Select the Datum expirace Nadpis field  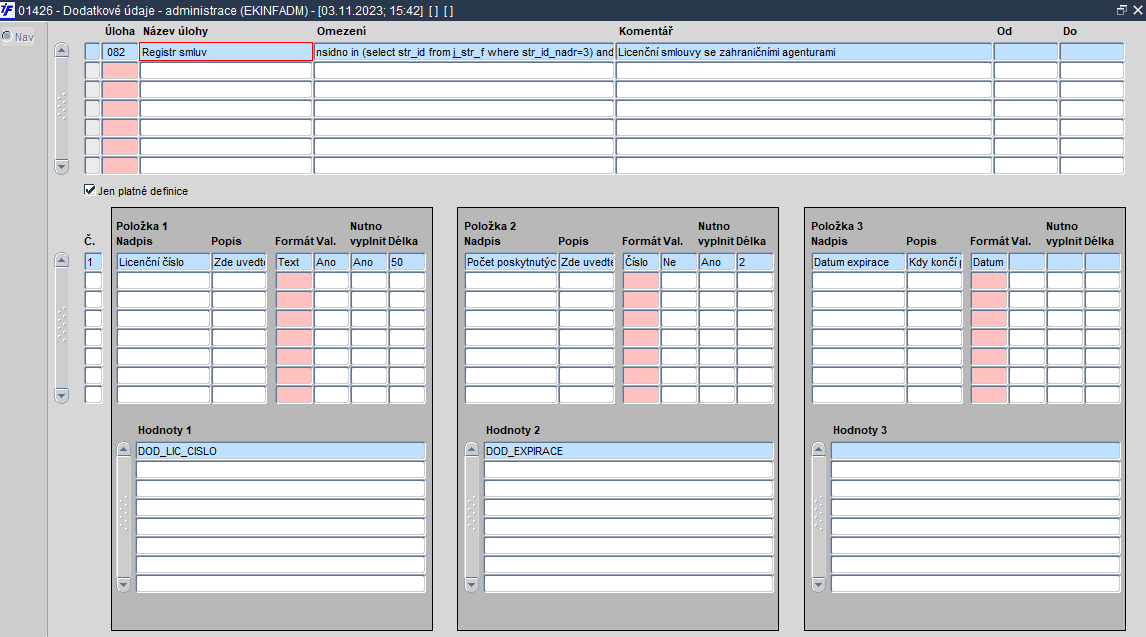(858, 262)
